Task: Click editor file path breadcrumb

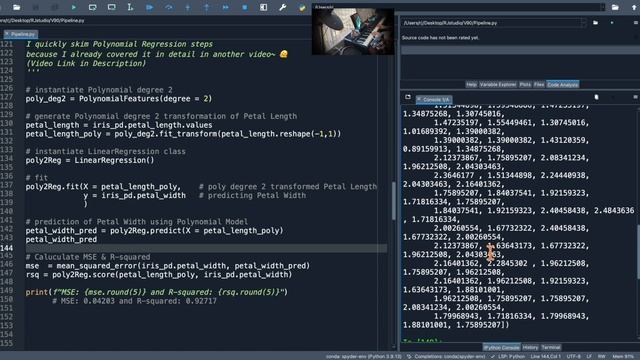Action: click(42, 20)
